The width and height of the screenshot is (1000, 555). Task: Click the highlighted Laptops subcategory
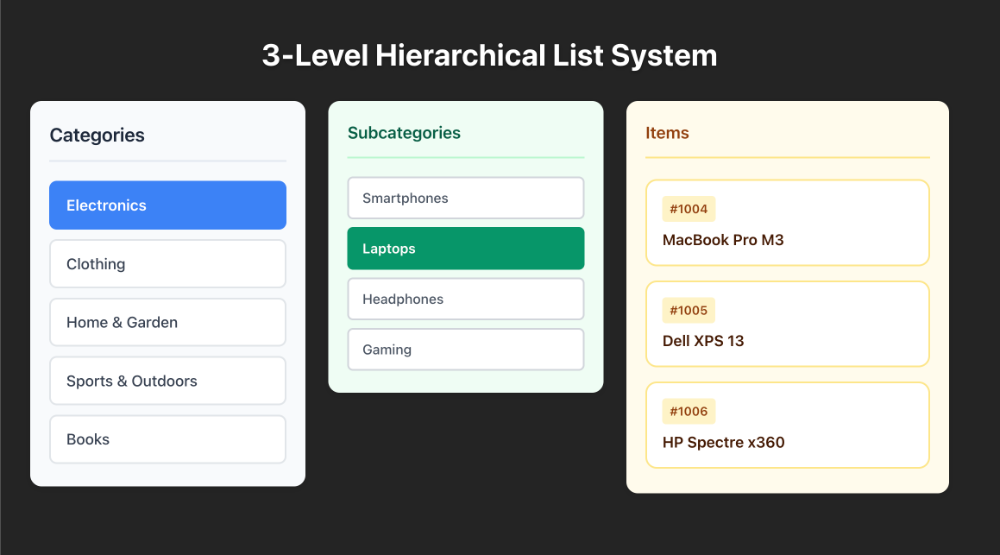[466, 248]
